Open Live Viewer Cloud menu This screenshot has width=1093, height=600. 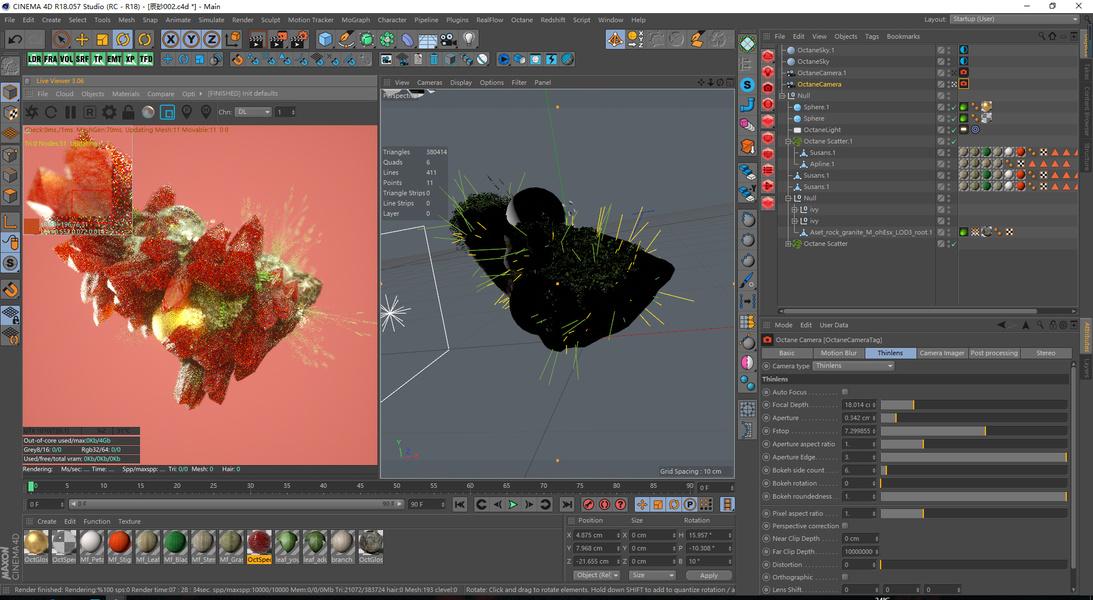pos(64,93)
